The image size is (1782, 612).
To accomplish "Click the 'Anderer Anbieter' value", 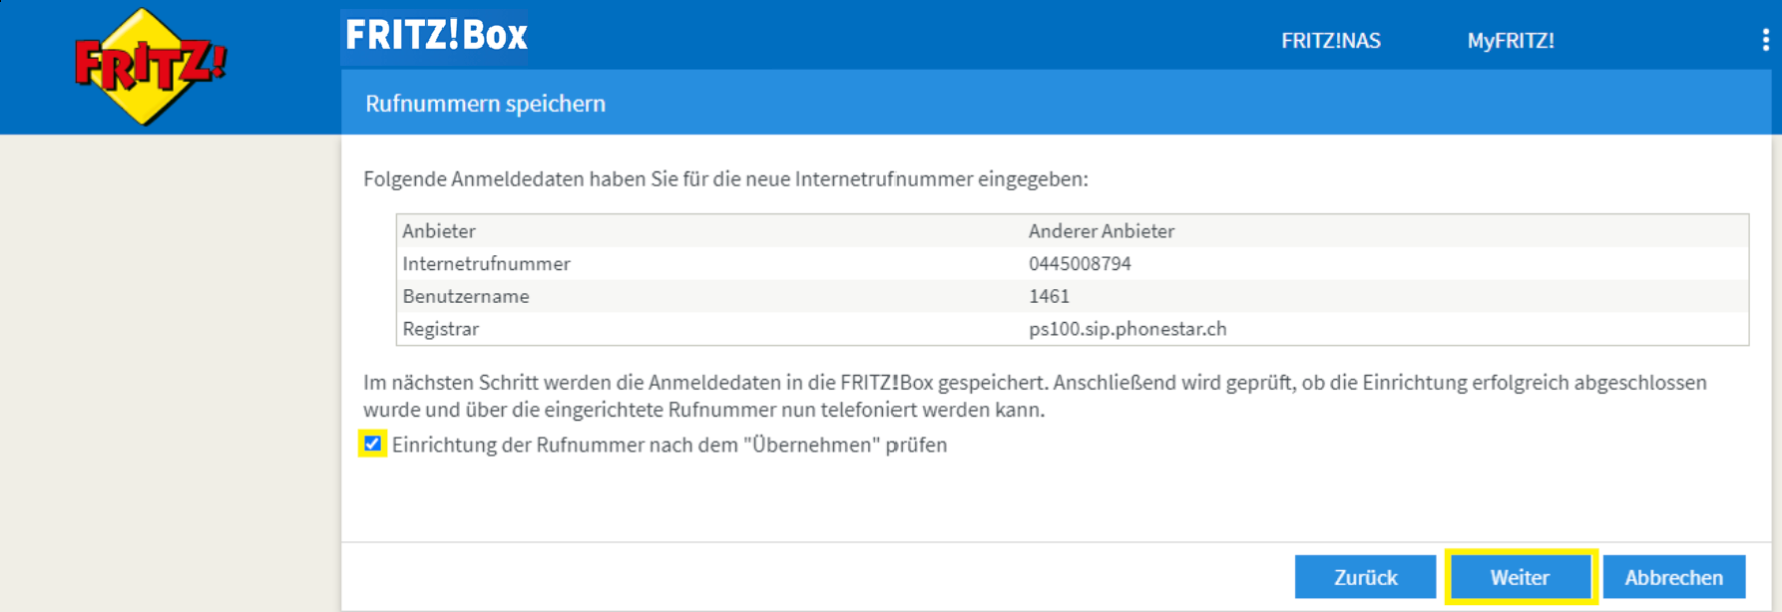I will pos(1101,231).
